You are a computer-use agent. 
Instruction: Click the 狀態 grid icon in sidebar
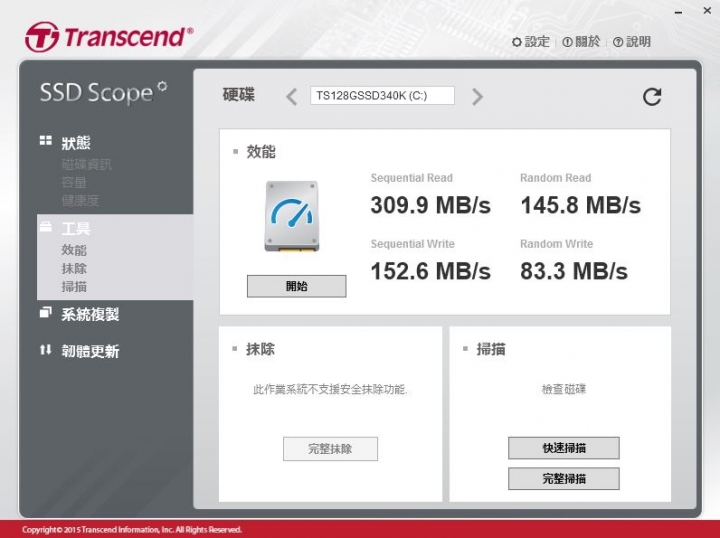[45, 140]
